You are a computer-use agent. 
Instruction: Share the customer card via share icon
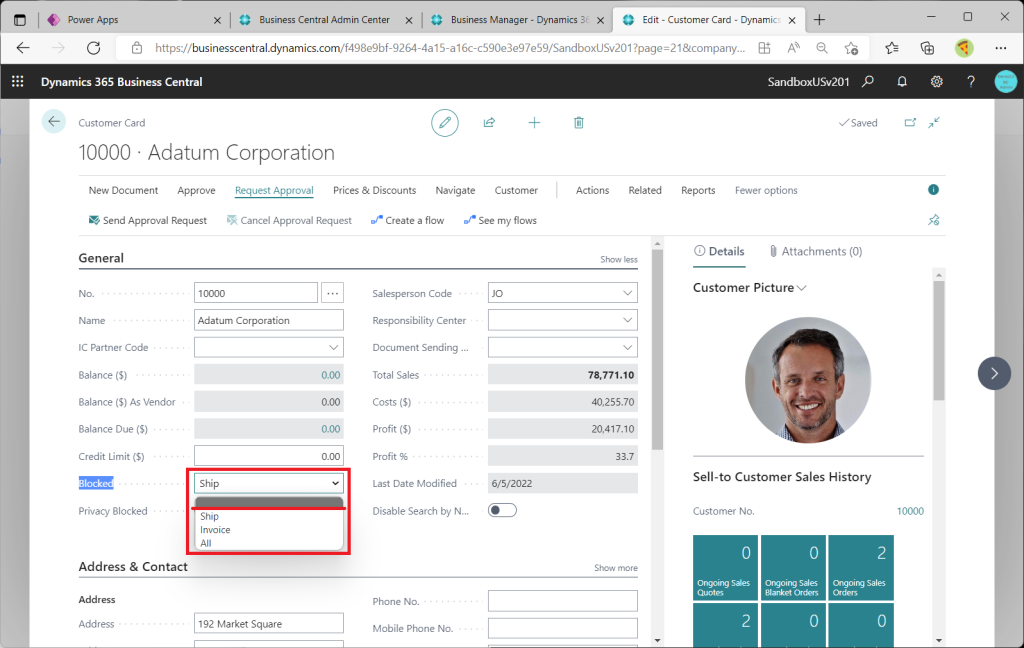pos(489,122)
